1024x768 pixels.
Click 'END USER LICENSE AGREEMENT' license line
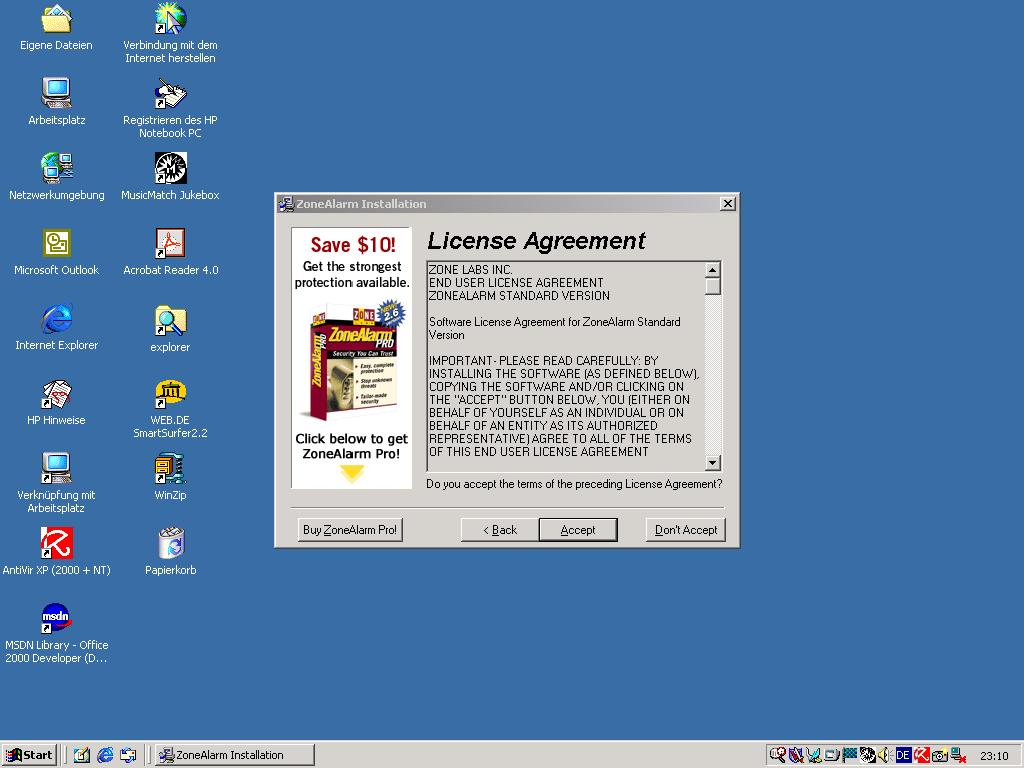point(516,283)
